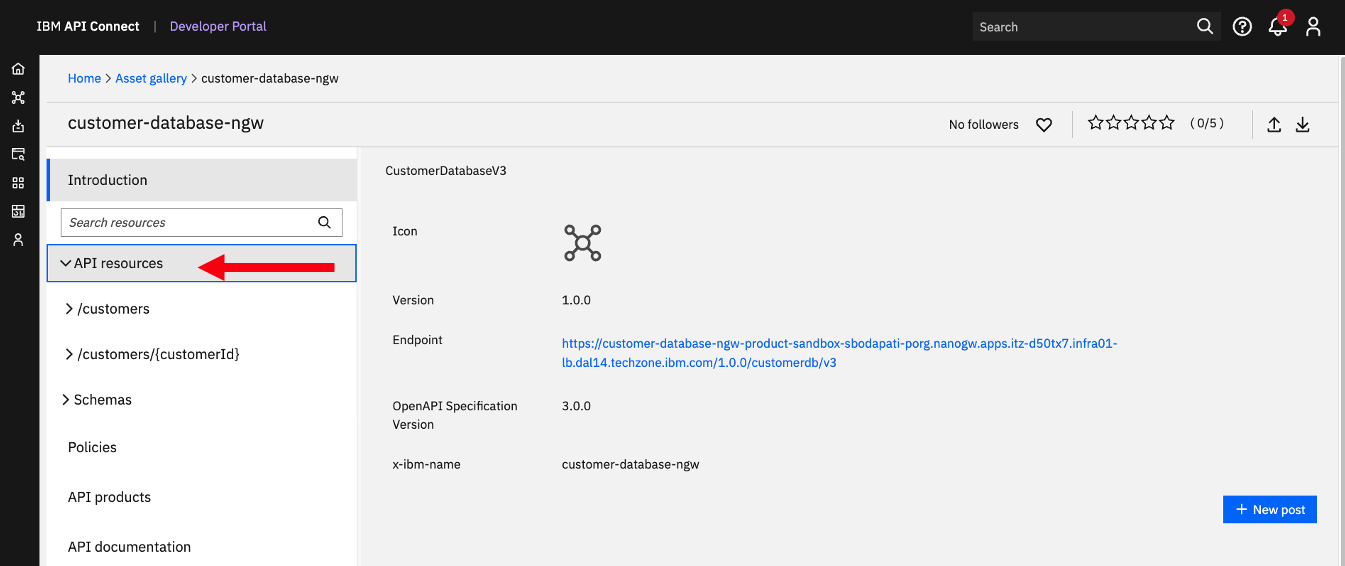
Task: Click the download icon near the rating stars
Action: [1303, 124]
